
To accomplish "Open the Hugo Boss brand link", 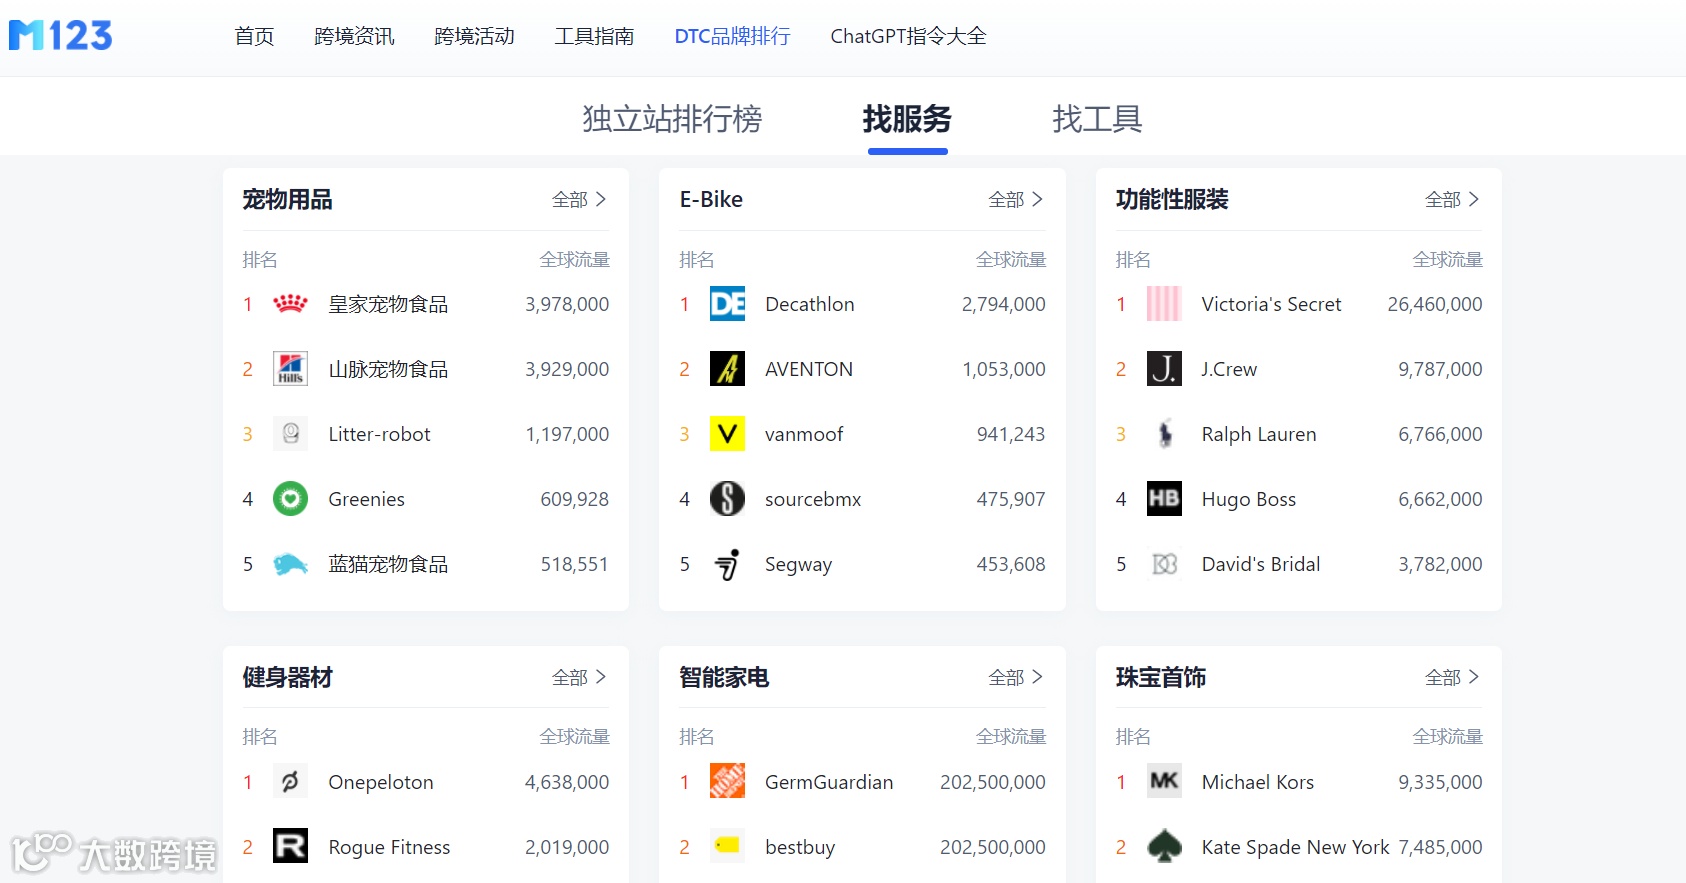I will pyautogui.click(x=1249, y=499).
